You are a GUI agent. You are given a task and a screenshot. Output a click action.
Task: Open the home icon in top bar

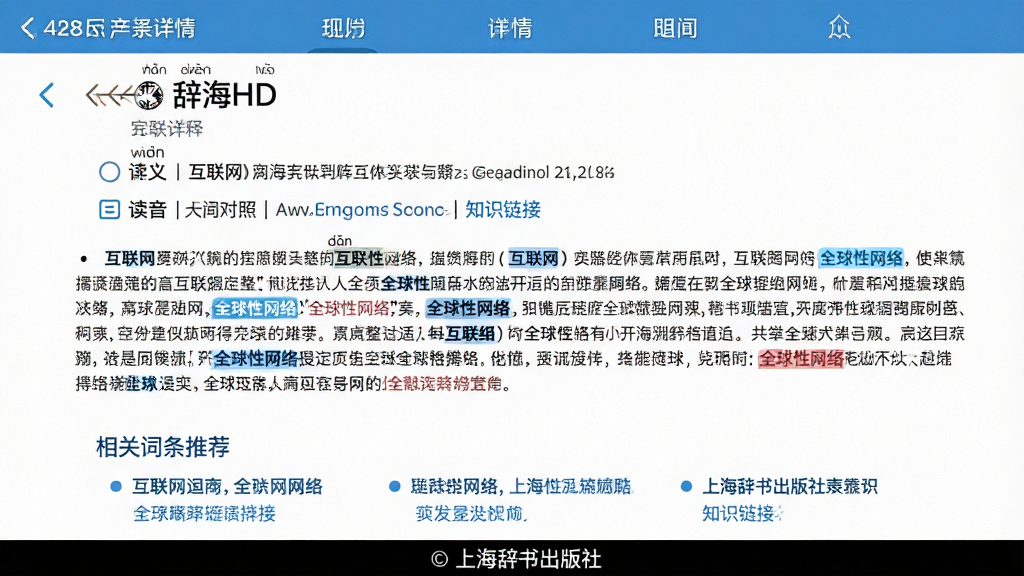pos(839,27)
